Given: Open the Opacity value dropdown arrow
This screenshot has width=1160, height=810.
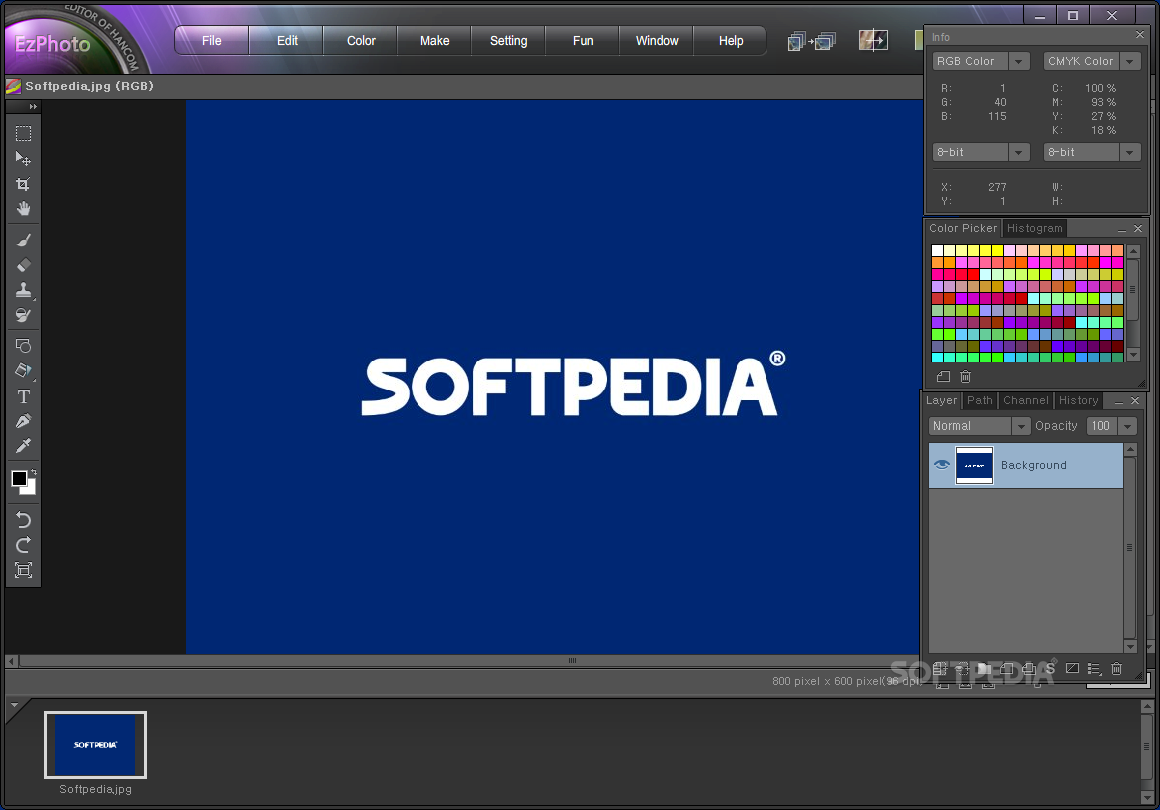Looking at the screenshot, I should 1127,426.
